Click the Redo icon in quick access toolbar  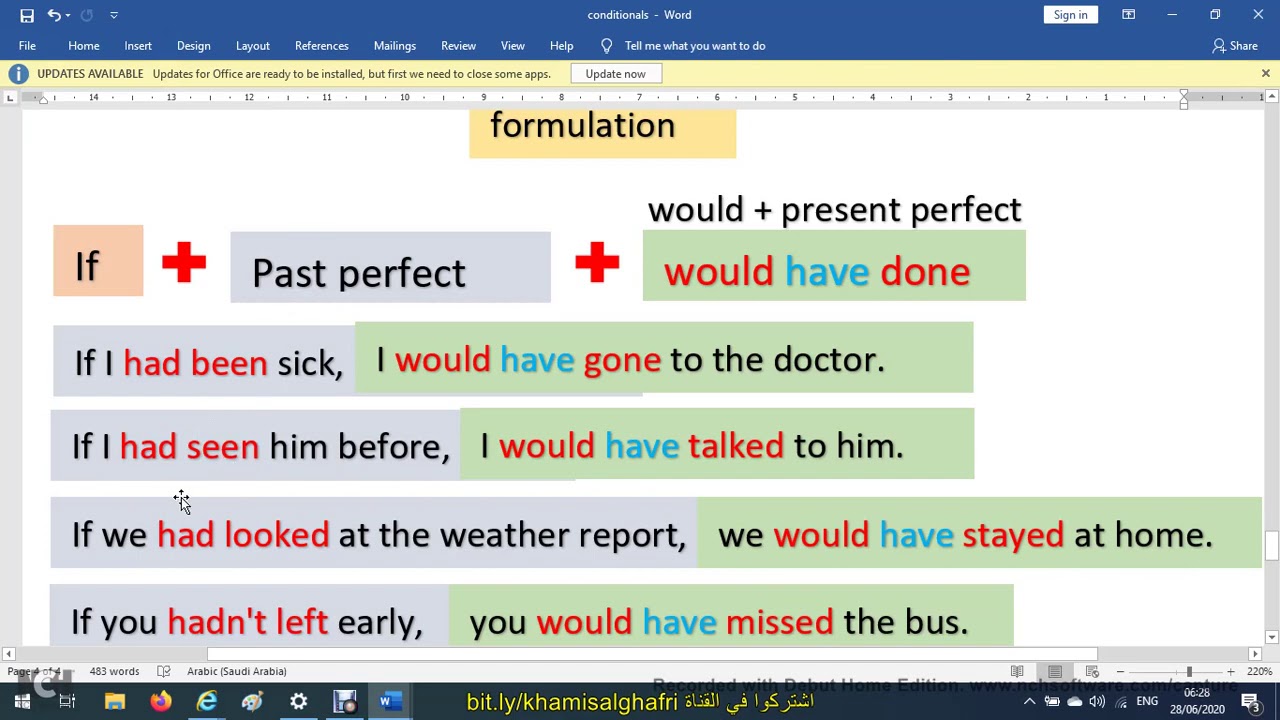coord(87,15)
